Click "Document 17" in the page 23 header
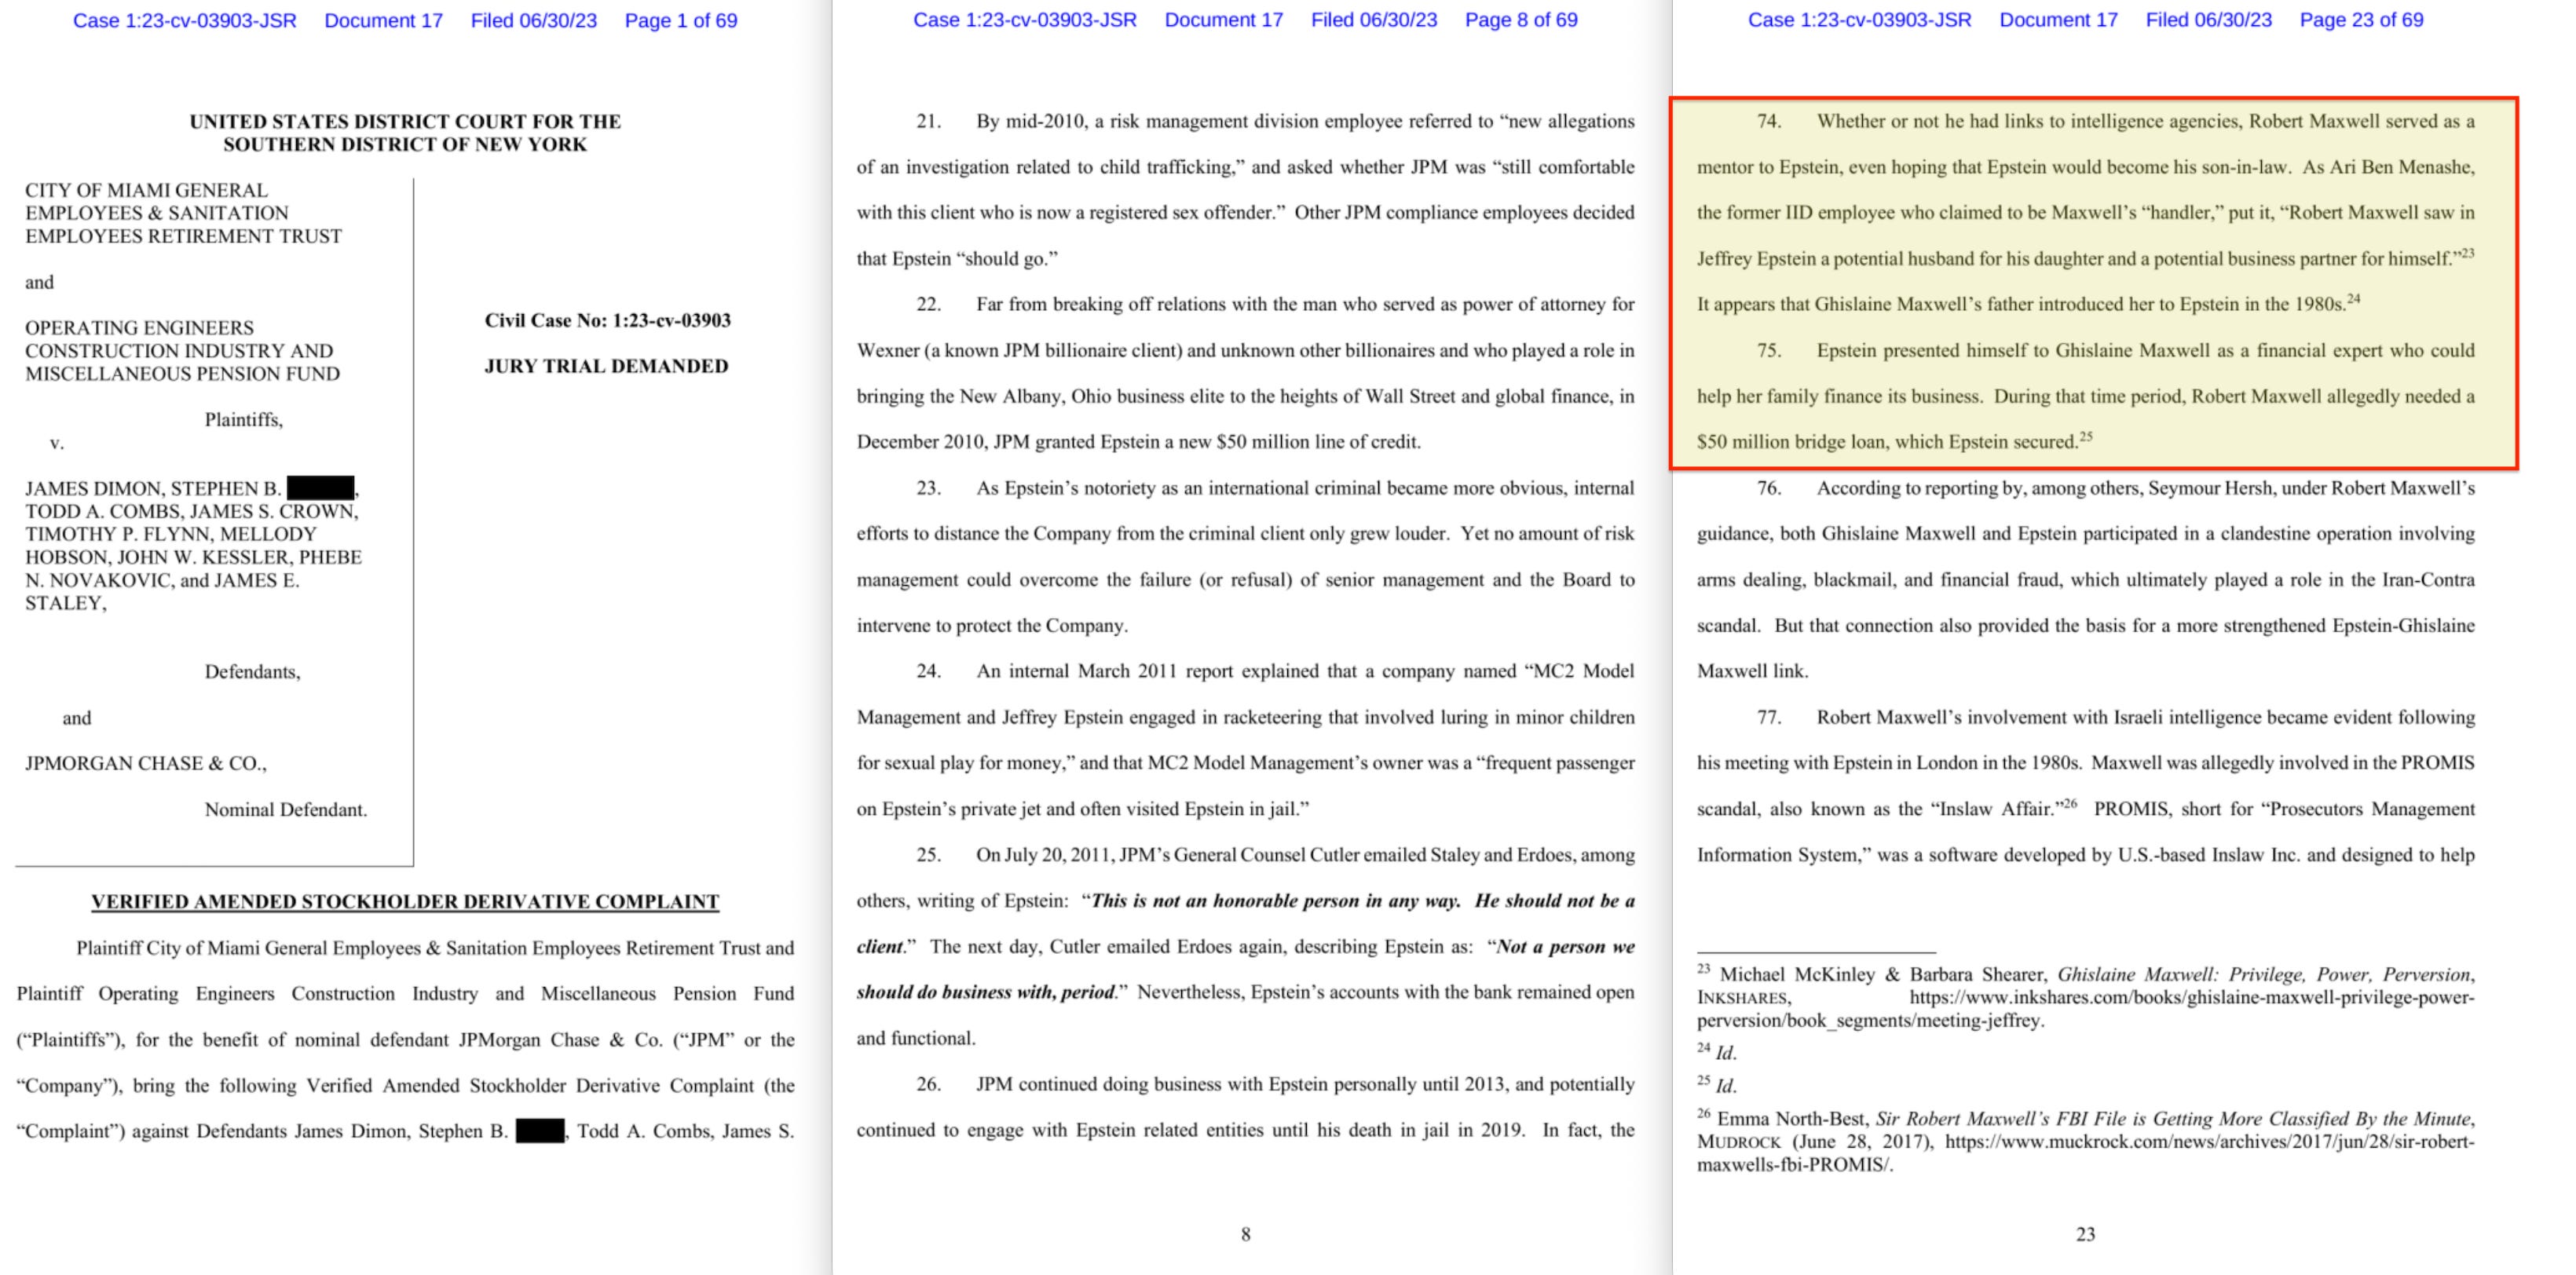The width and height of the screenshot is (2576, 1275). (x=2058, y=20)
